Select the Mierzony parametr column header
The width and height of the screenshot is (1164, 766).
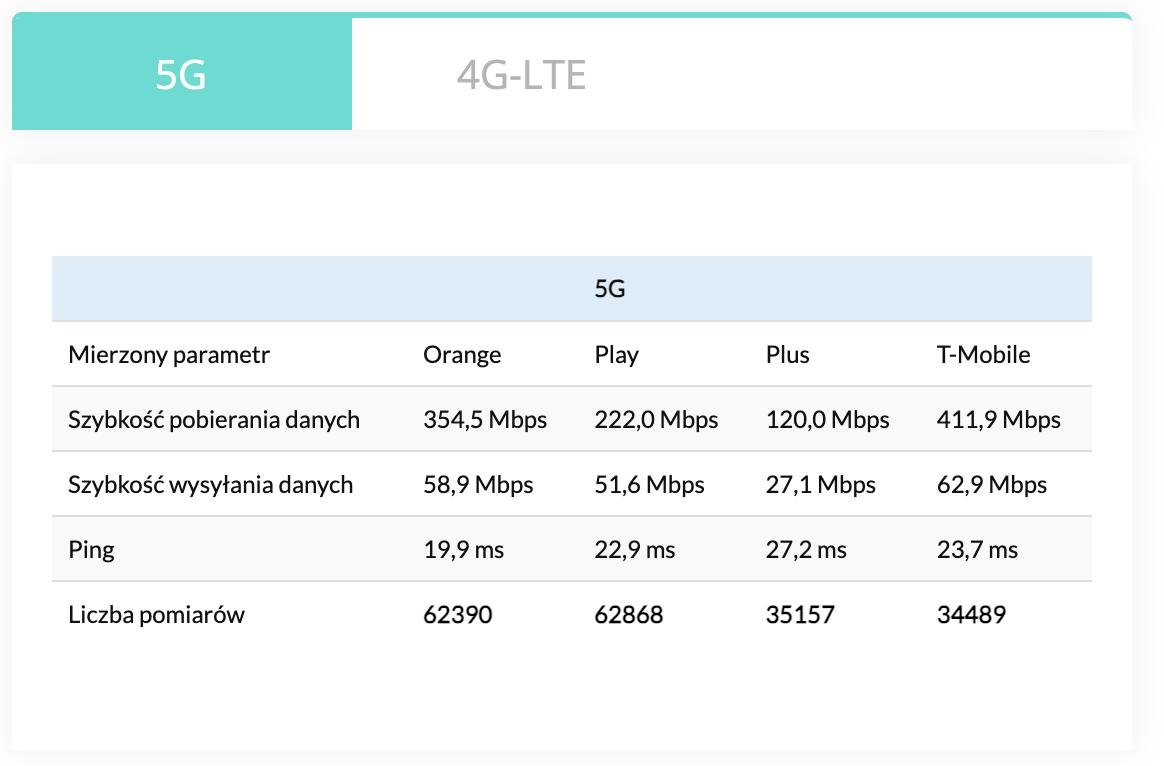pos(169,354)
